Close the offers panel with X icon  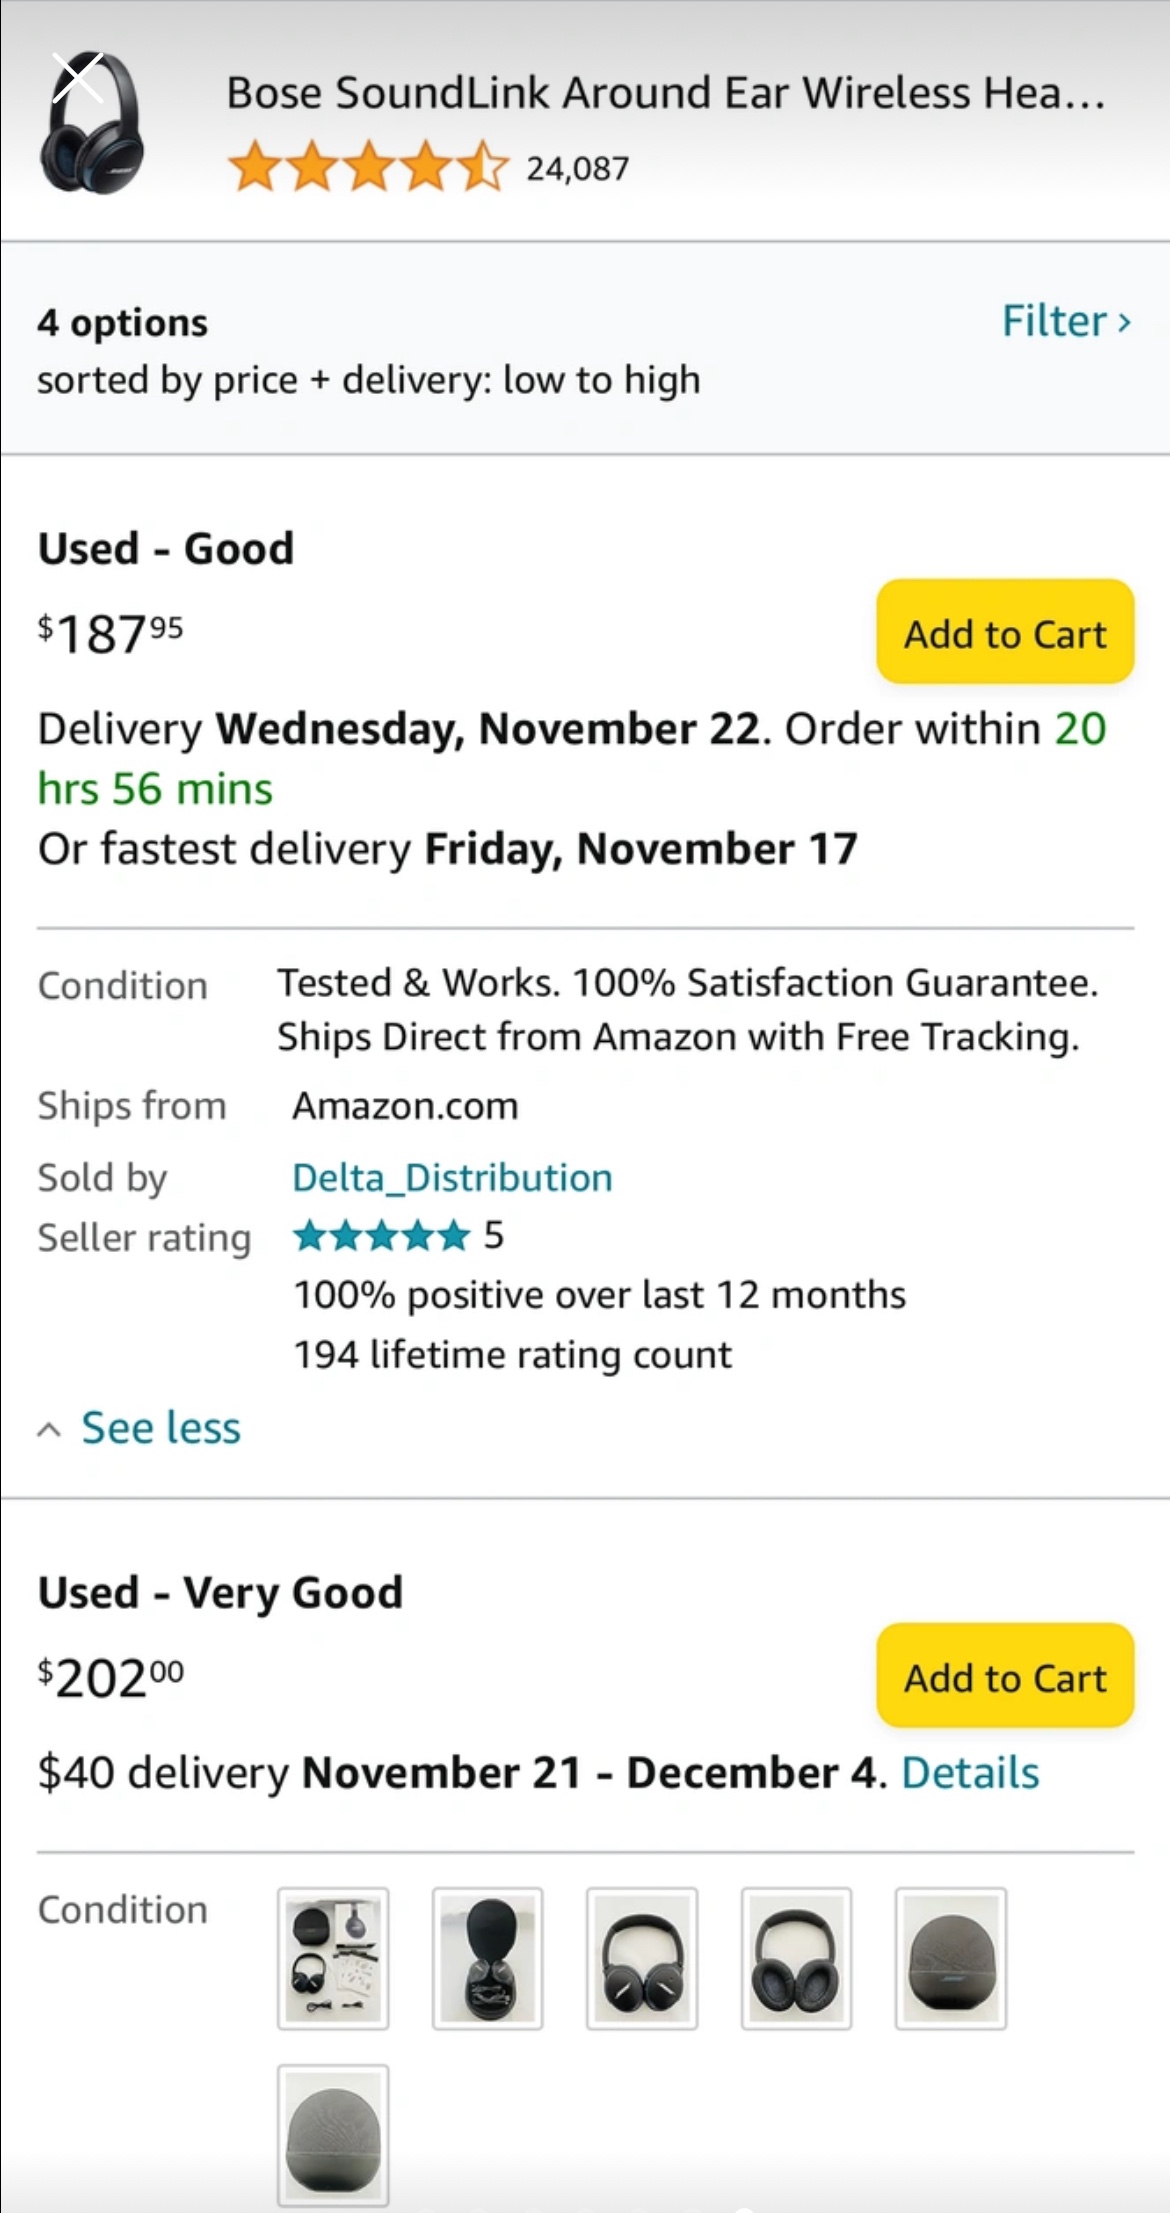point(78,77)
